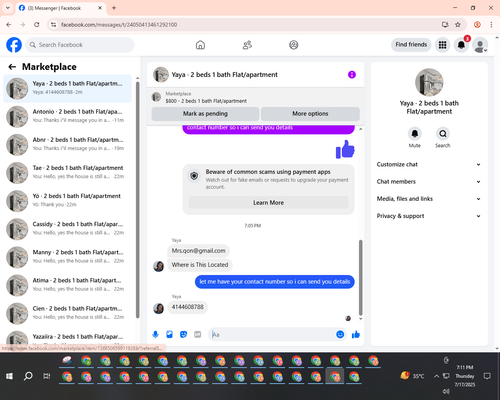This screenshot has height=400, width=500.
Task: Click message Mrs.qon@gmail.com
Action: tap(198, 251)
